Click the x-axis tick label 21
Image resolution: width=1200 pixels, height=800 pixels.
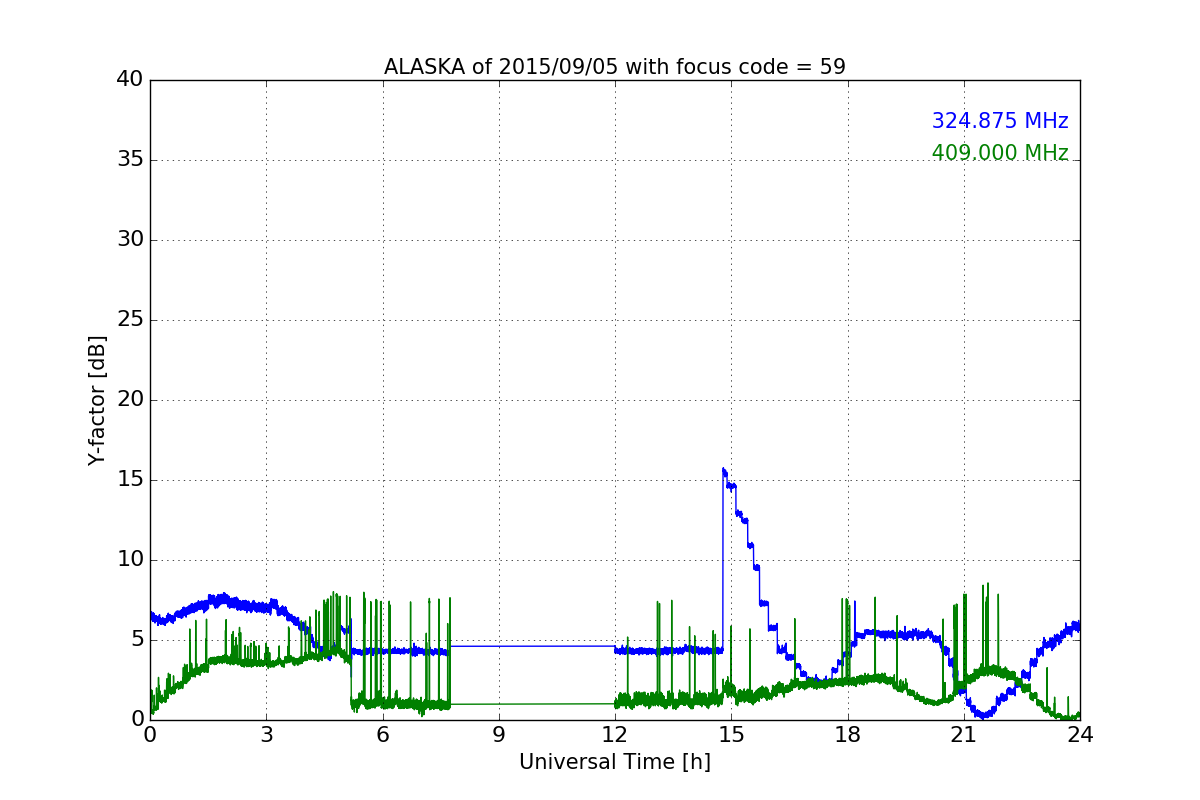[964, 734]
